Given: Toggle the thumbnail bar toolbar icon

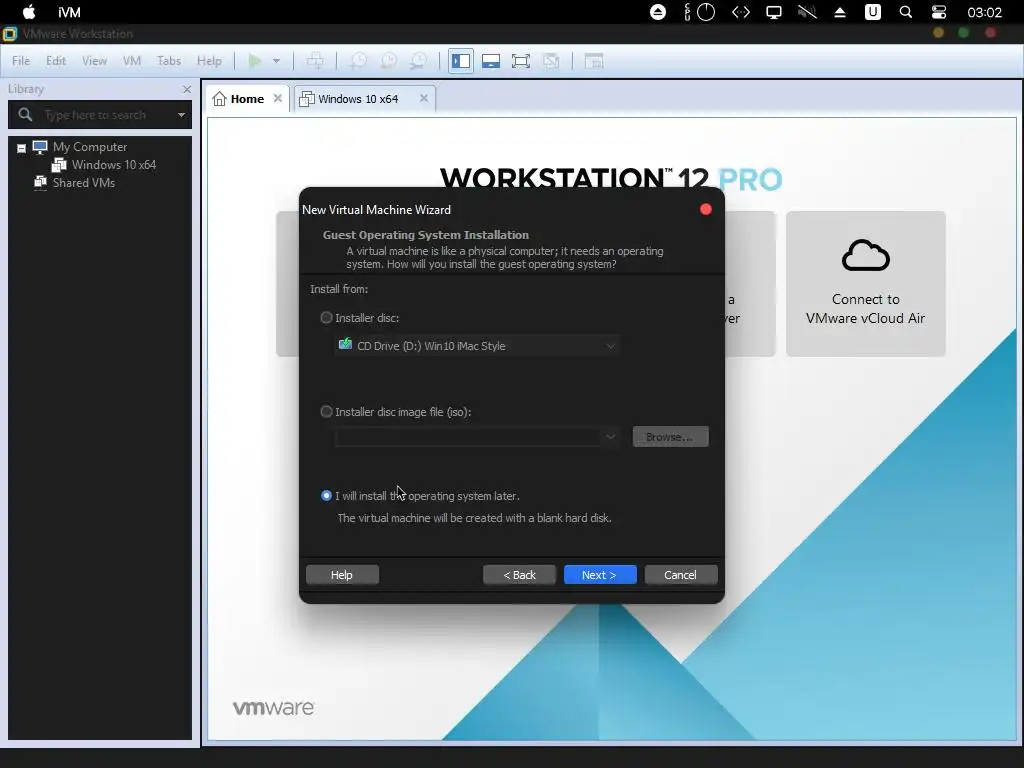Looking at the screenshot, I should click(x=491, y=61).
